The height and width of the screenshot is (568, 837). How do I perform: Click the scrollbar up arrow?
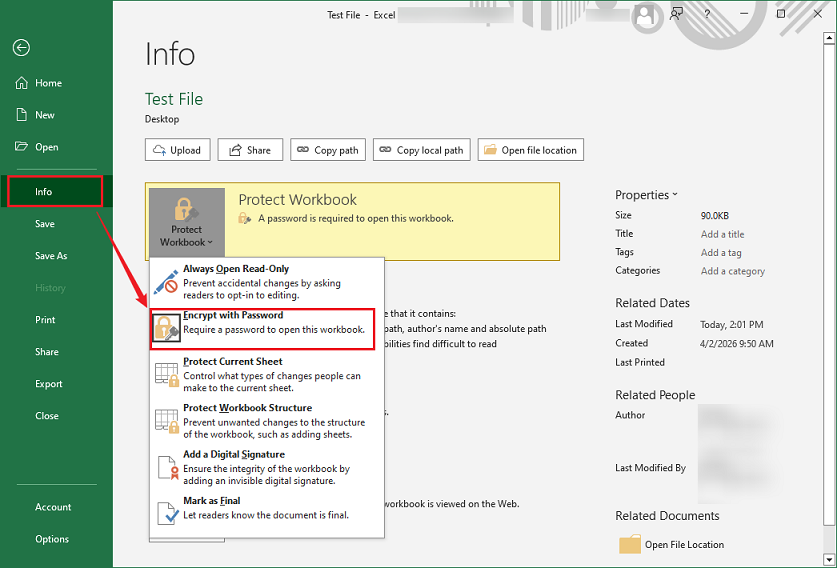[829, 38]
